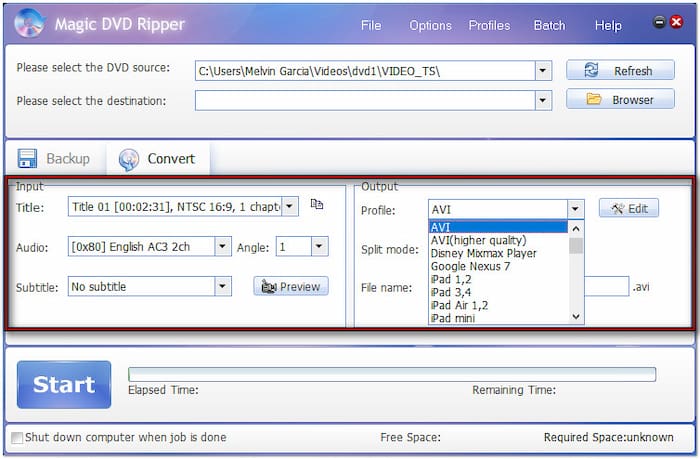700x459 pixels.
Task: Click the Refresh button
Action: pos(620,71)
